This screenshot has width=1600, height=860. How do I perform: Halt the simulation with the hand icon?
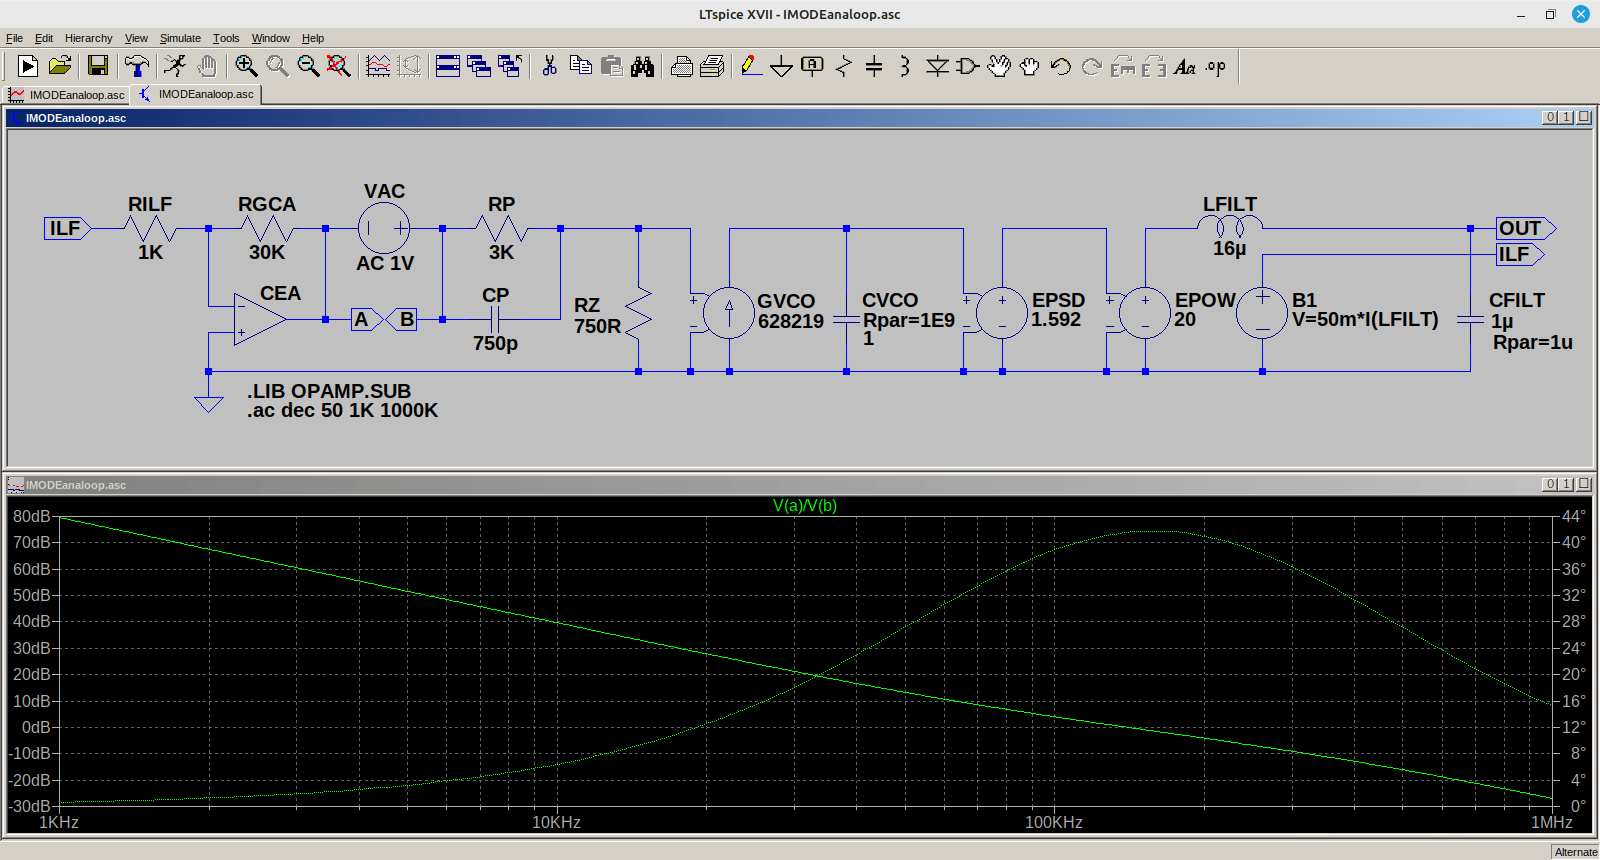click(206, 66)
